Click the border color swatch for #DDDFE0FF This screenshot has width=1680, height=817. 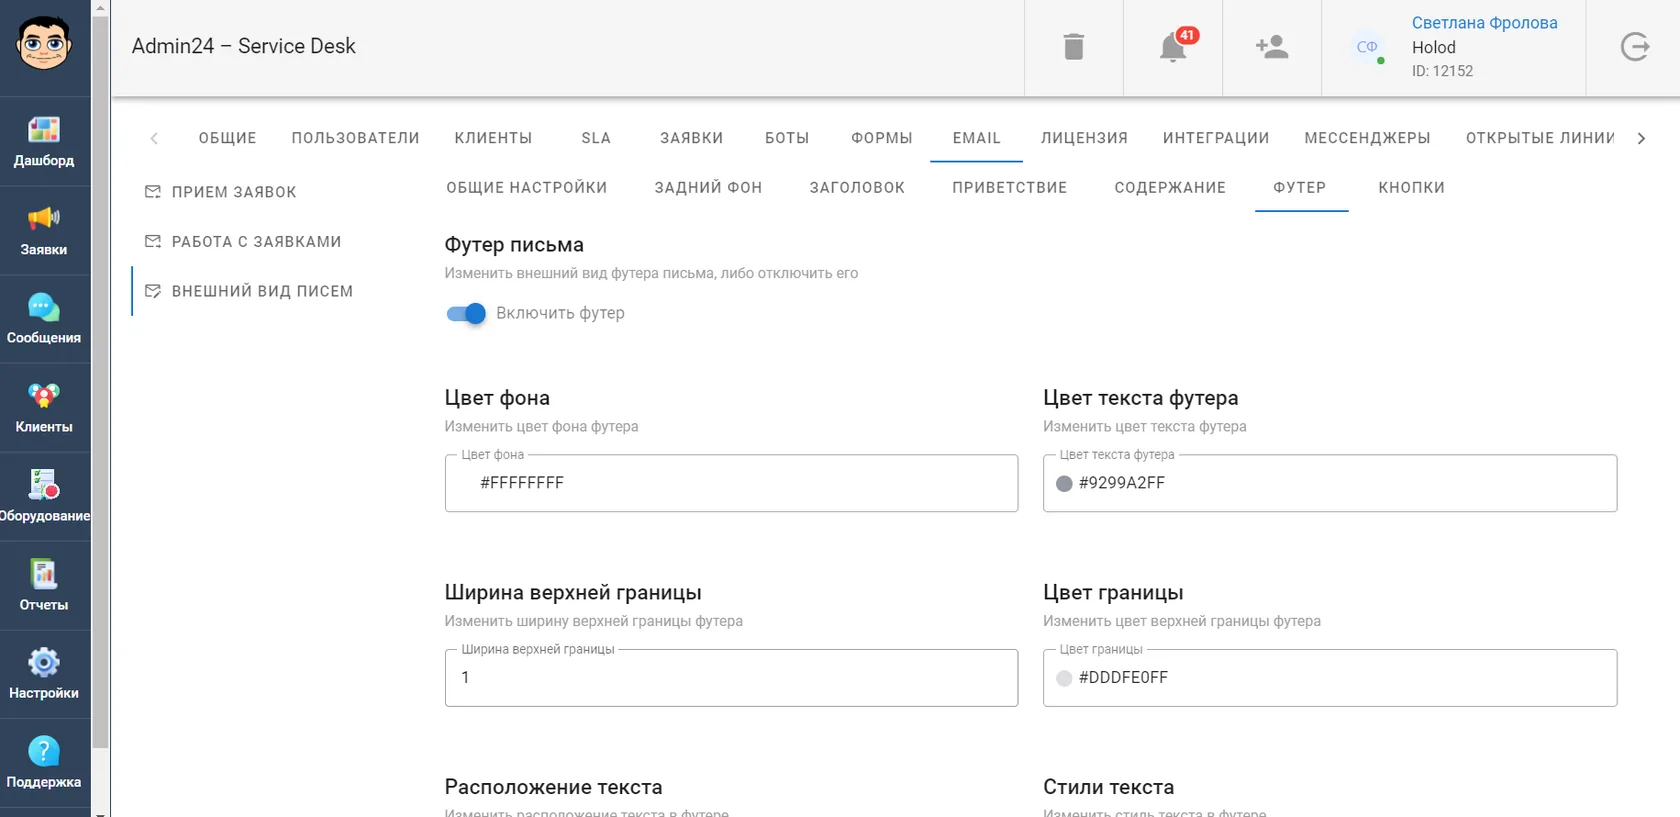[x=1064, y=678]
